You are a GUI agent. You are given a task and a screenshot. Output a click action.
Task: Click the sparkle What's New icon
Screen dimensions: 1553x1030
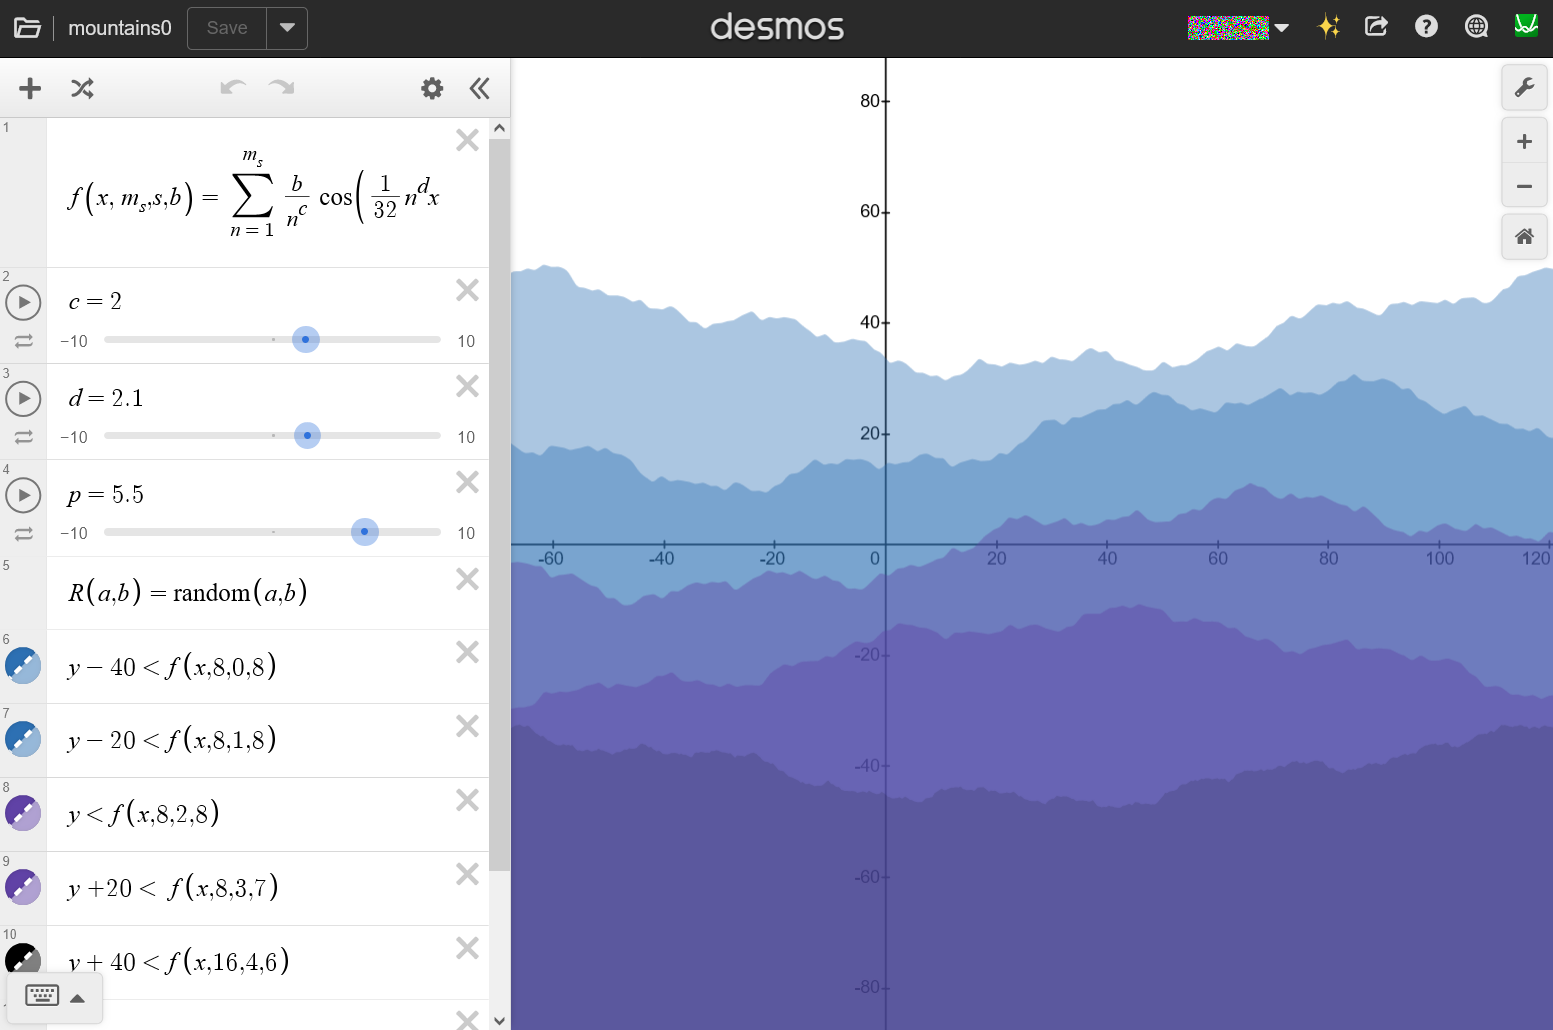coord(1329,27)
